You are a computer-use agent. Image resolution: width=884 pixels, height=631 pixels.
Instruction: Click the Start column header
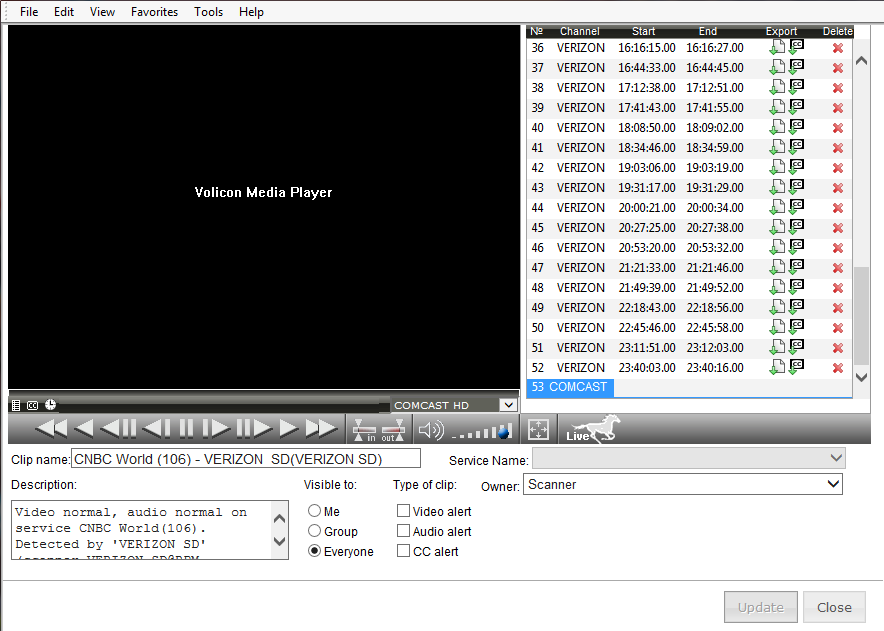pos(643,32)
